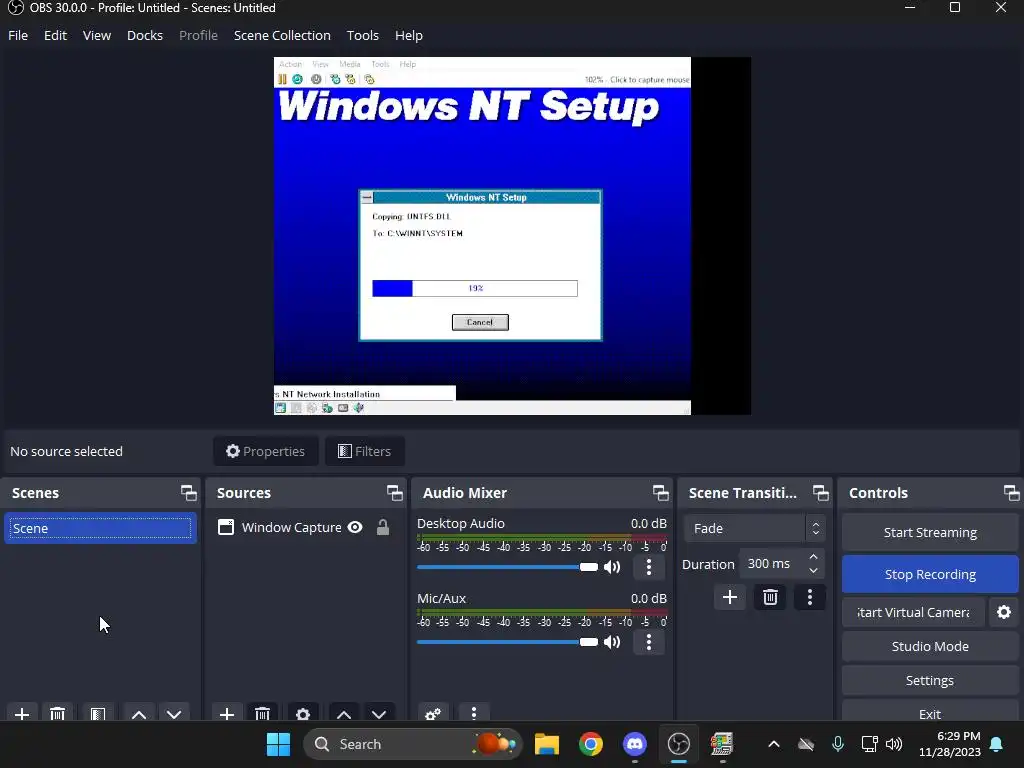Image resolution: width=1024 pixels, height=768 pixels.
Task: Open File Explorer from the taskbar
Action: point(547,744)
